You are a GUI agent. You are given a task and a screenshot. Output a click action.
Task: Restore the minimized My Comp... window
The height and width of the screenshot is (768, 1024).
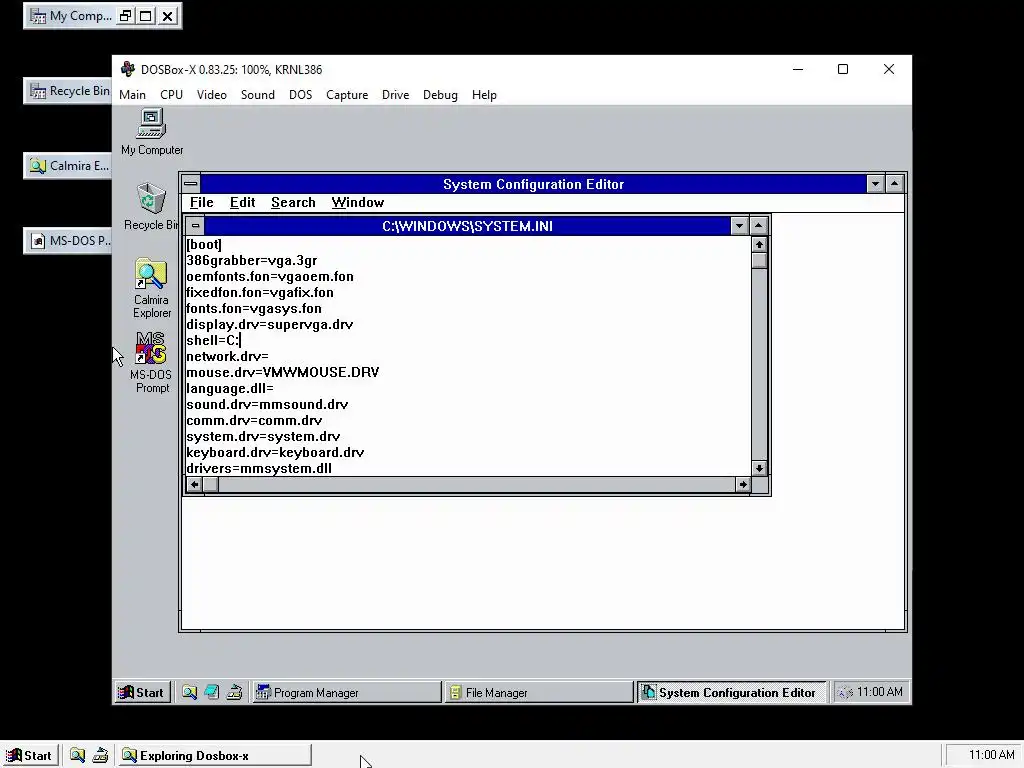(x=125, y=16)
